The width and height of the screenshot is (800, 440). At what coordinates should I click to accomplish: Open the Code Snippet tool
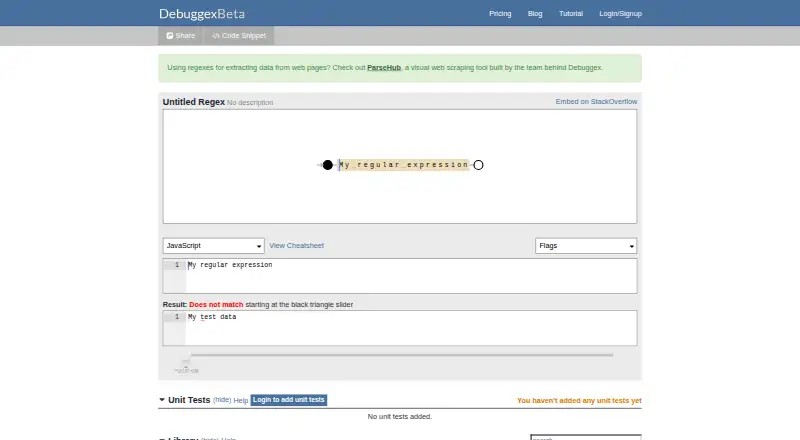pos(239,36)
